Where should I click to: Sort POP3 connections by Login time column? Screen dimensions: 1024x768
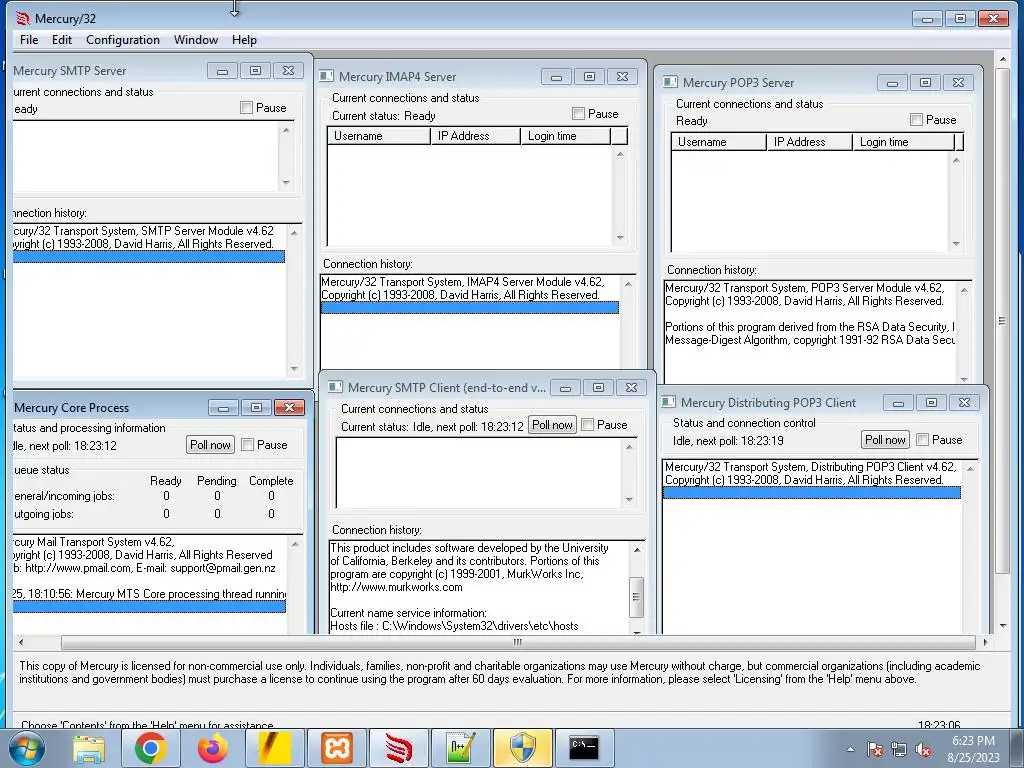(904, 142)
